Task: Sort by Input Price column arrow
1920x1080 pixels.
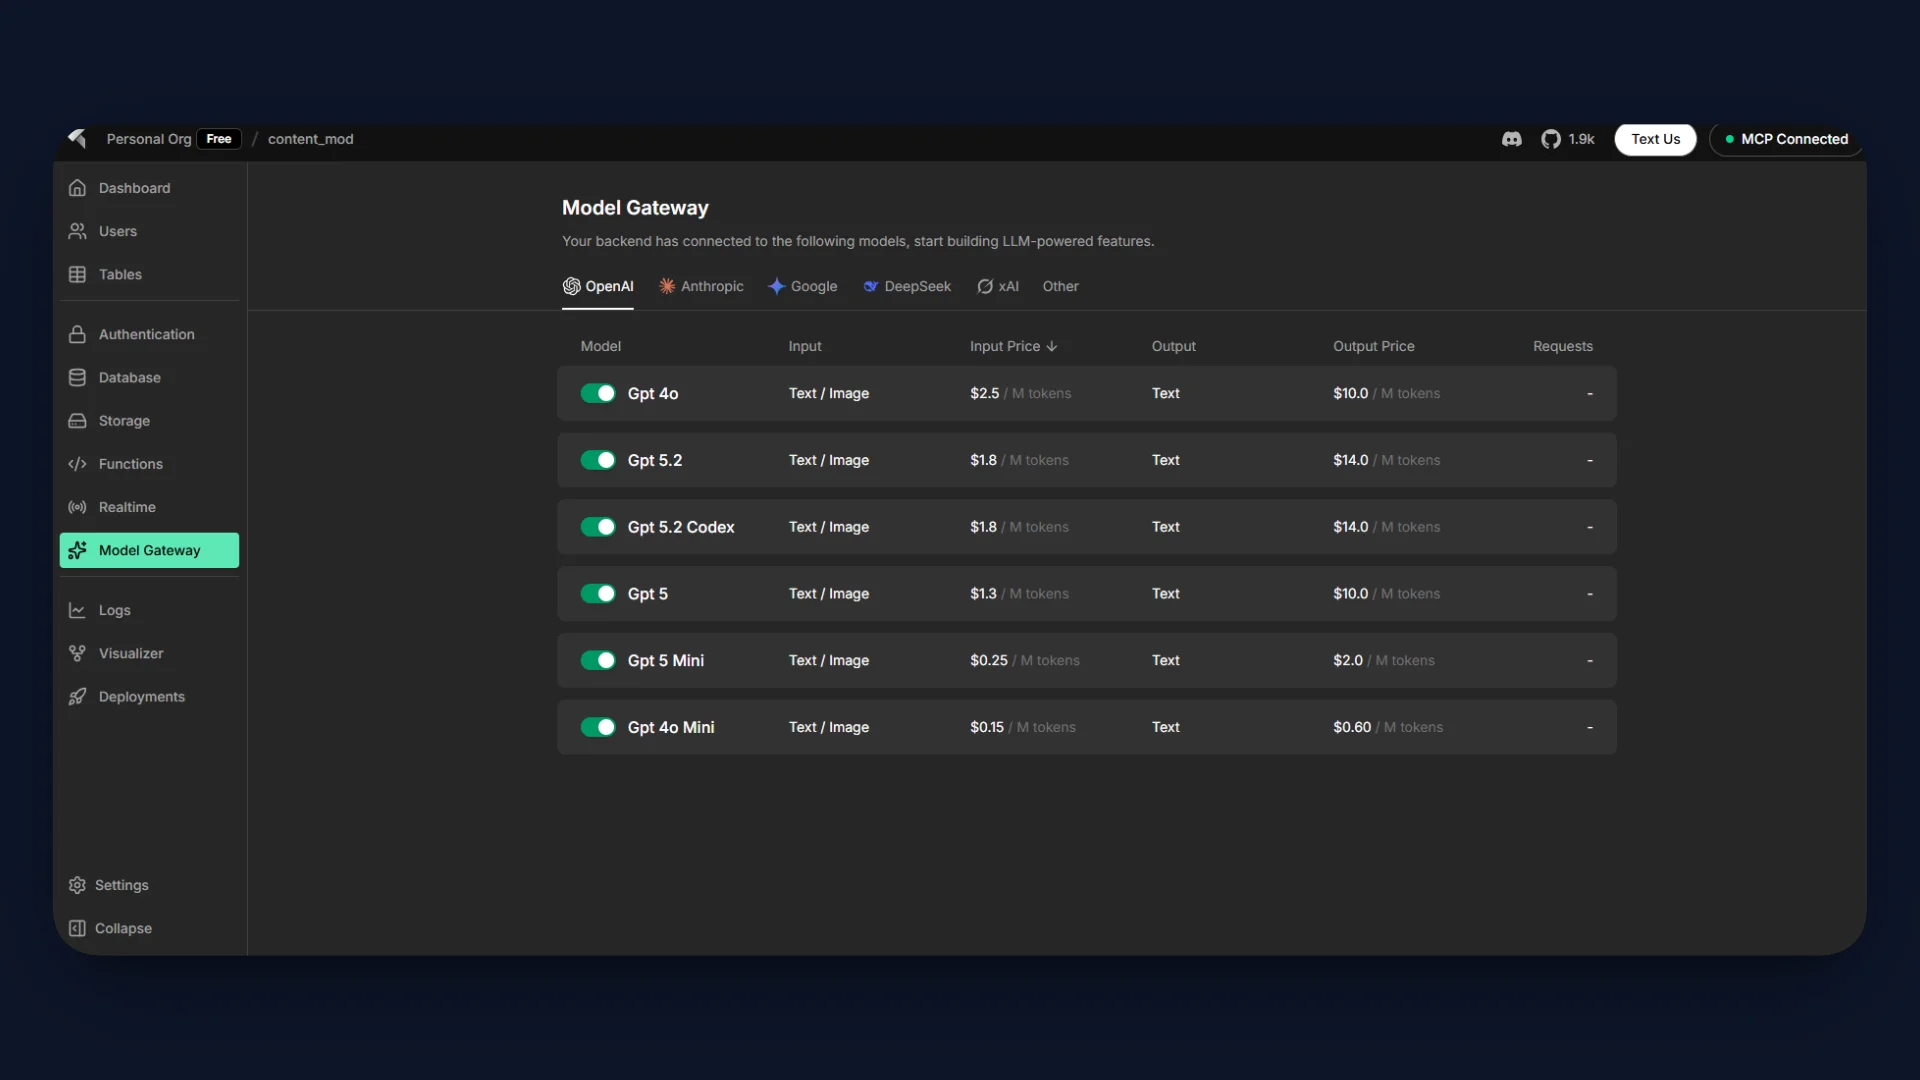Action: tap(1051, 346)
